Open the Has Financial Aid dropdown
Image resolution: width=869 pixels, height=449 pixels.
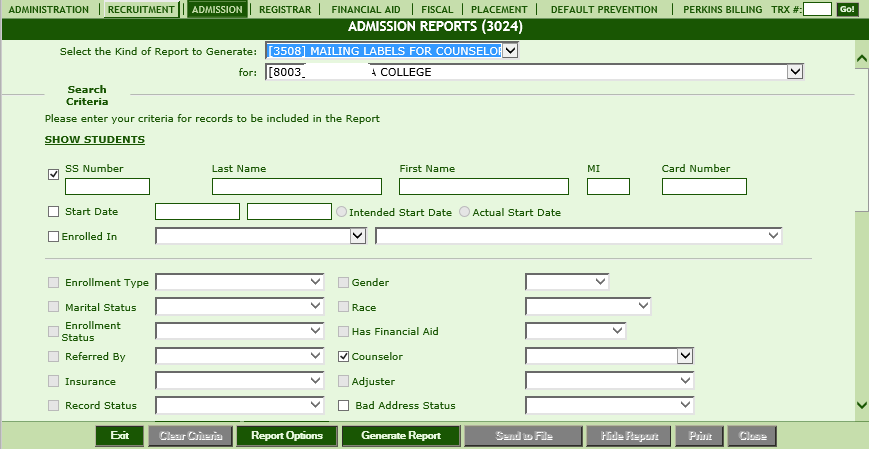point(575,331)
